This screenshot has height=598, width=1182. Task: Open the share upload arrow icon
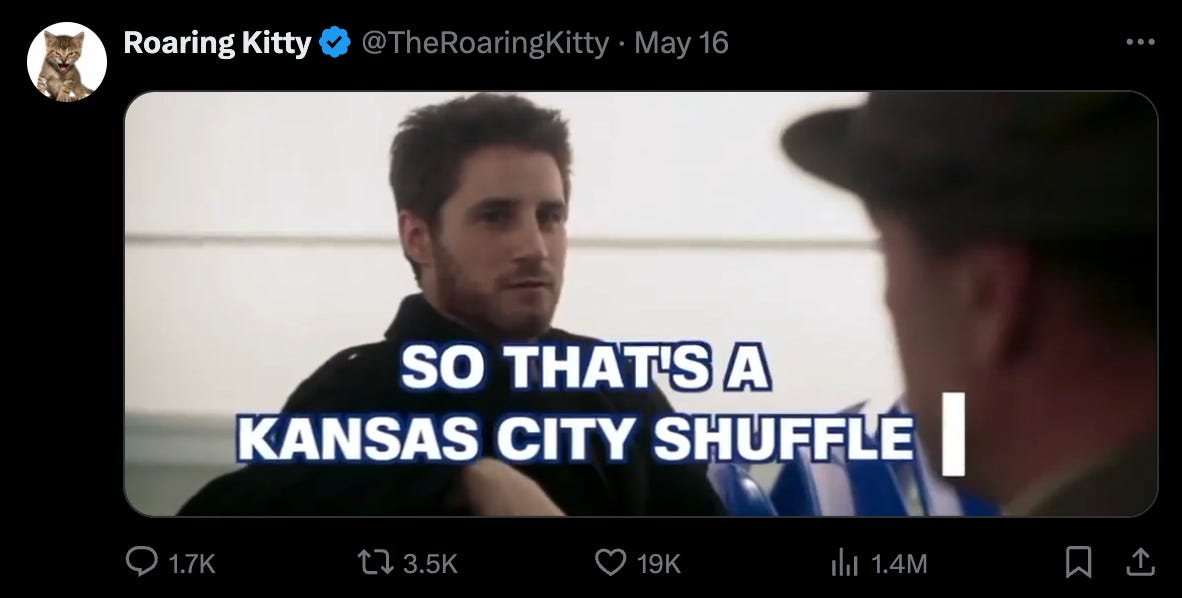pos(1140,563)
